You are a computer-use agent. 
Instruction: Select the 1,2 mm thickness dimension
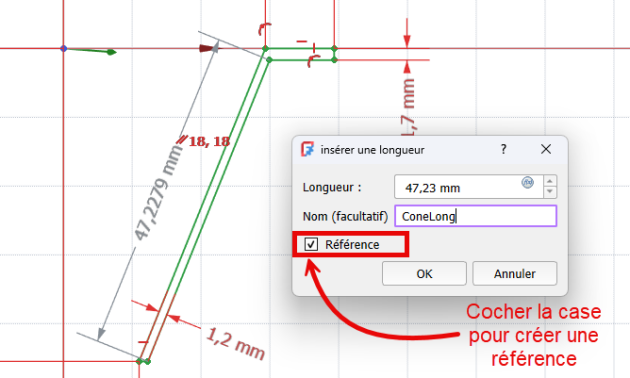tap(235, 343)
